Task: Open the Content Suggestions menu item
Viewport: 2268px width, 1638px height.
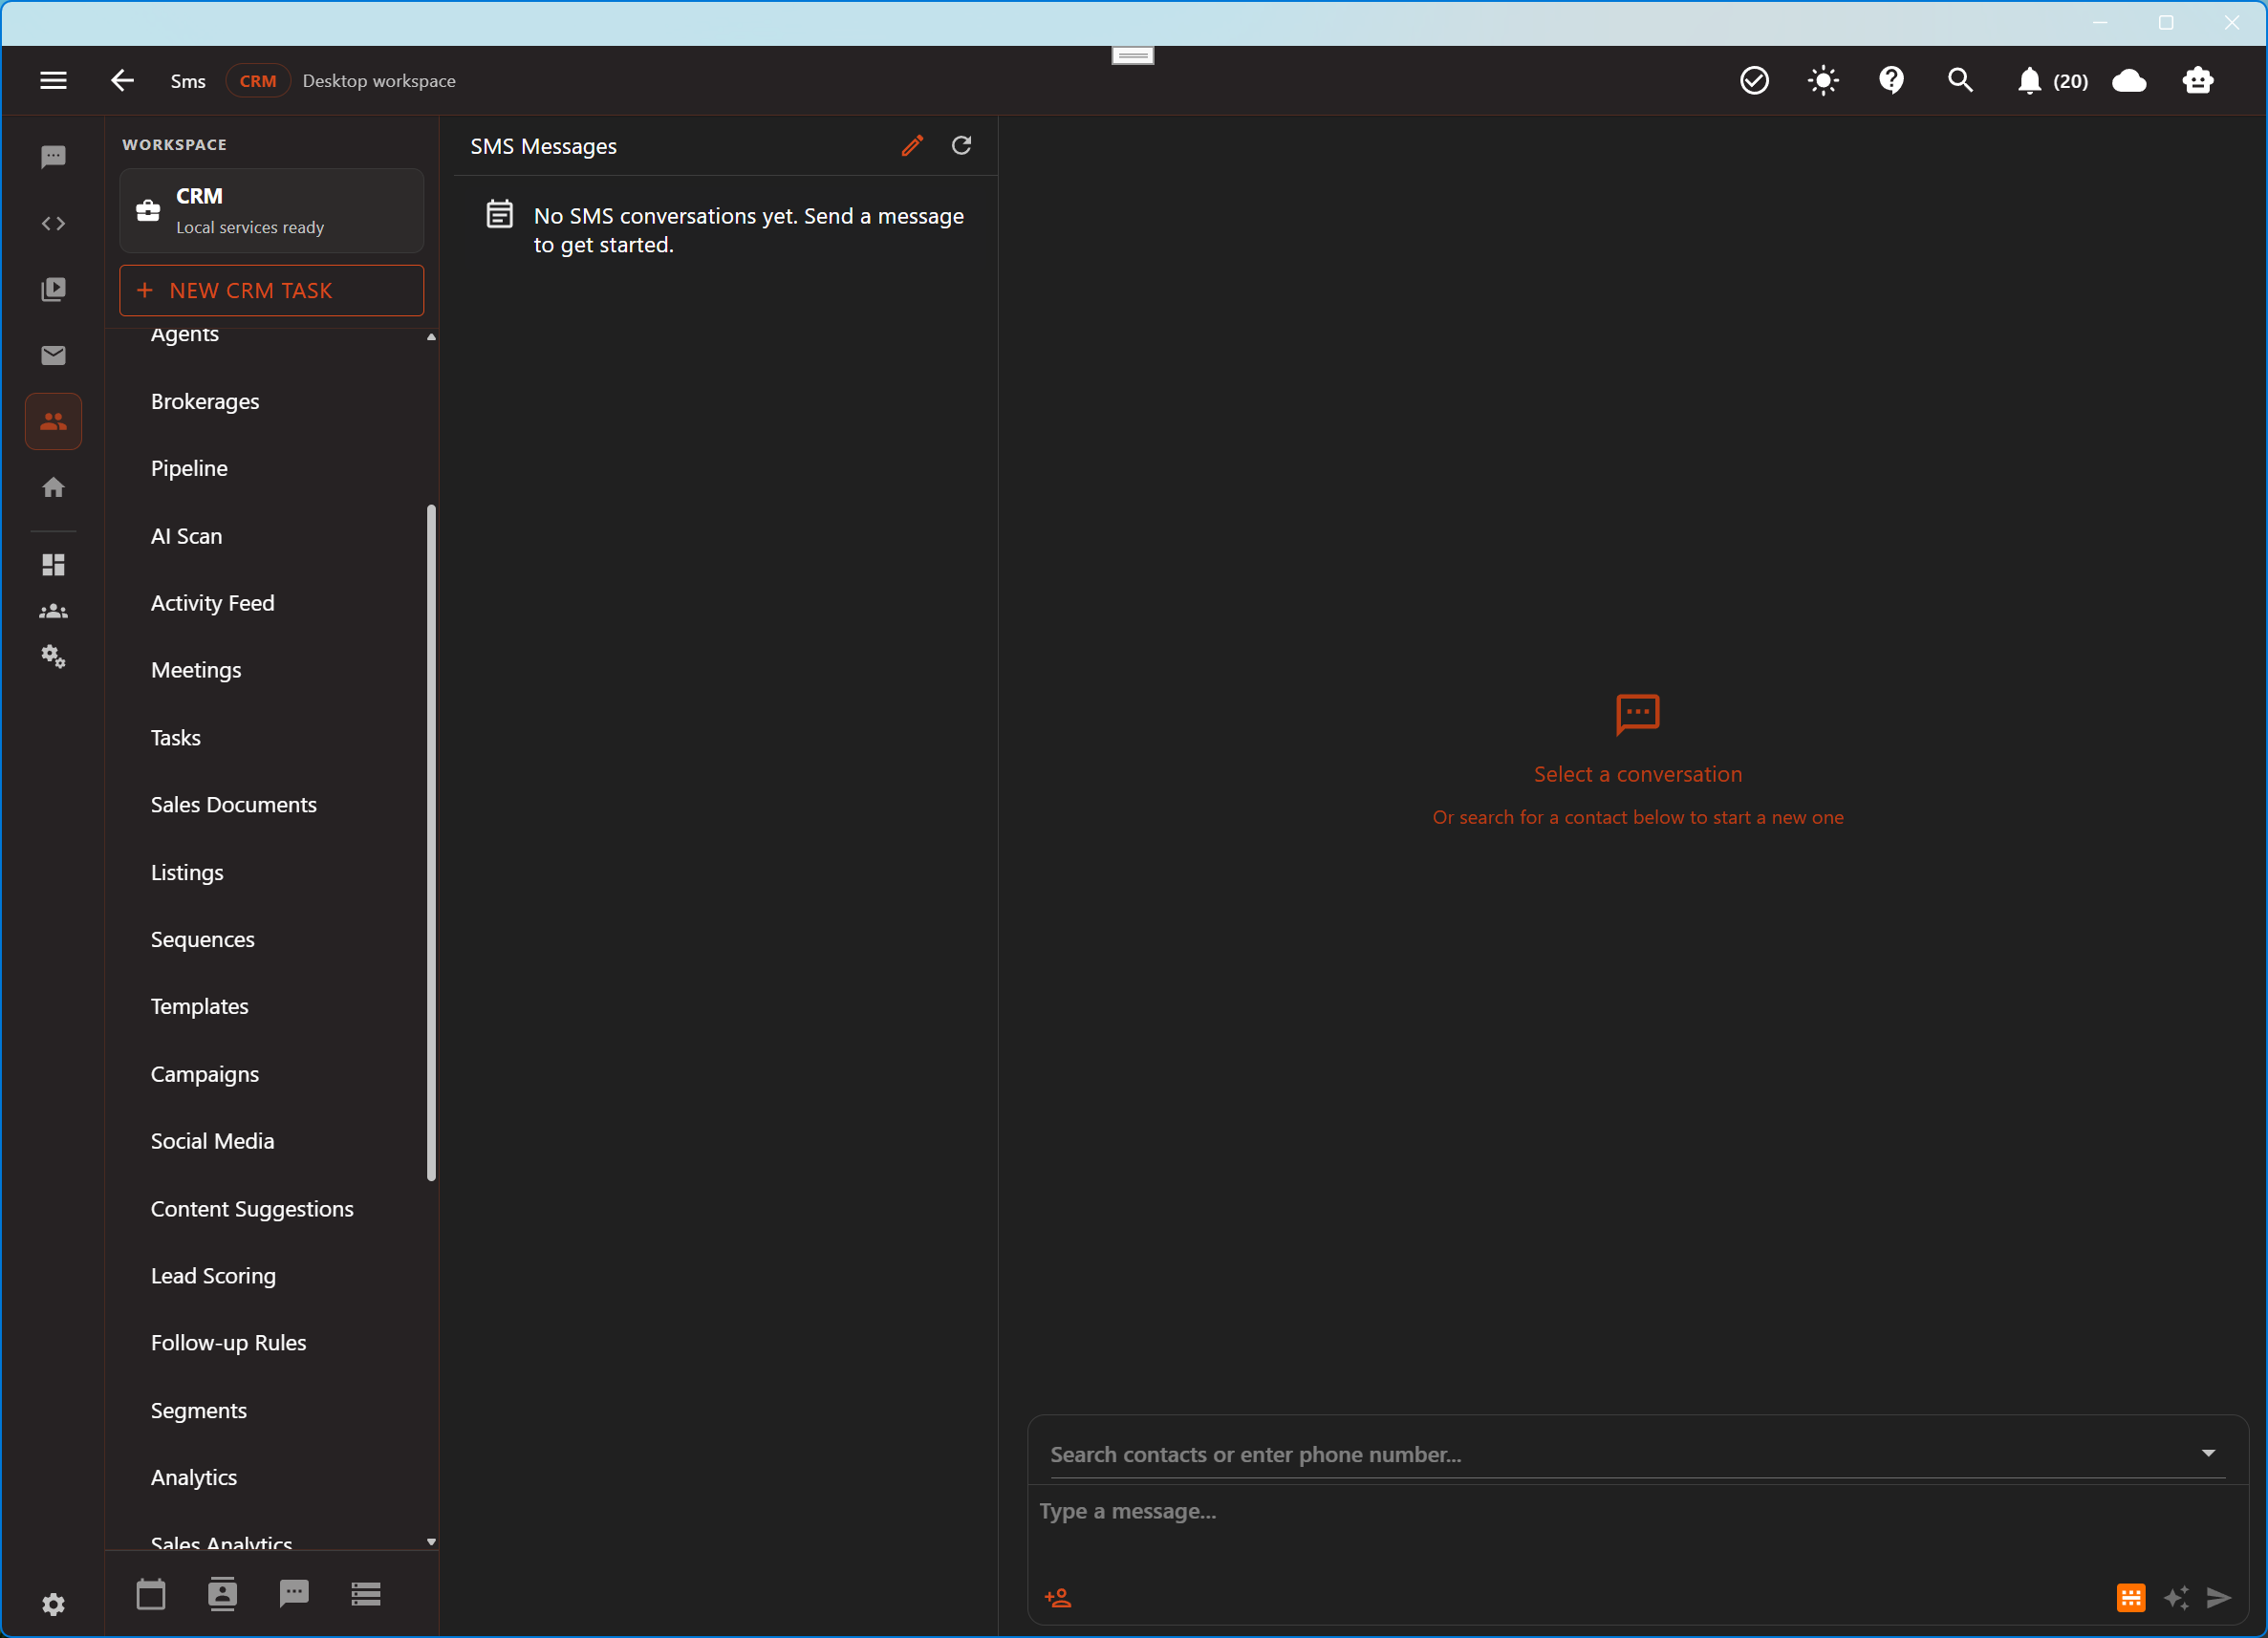Action: [252, 1209]
